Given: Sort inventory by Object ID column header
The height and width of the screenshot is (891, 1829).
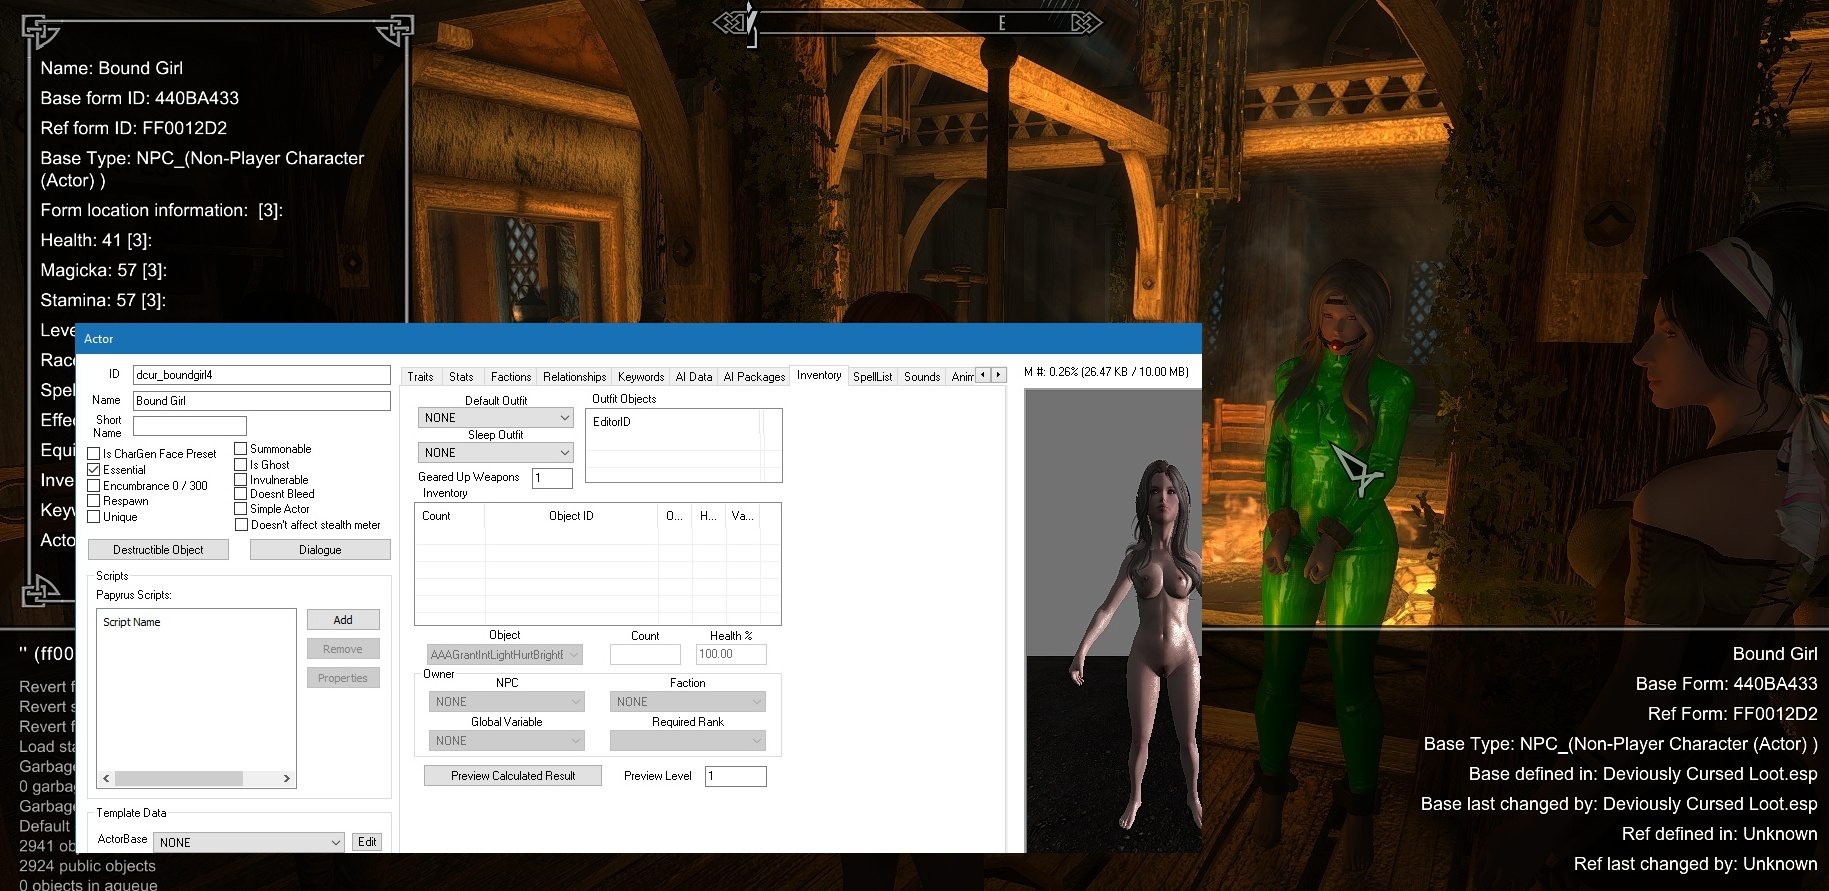Looking at the screenshot, I should (571, 516).
